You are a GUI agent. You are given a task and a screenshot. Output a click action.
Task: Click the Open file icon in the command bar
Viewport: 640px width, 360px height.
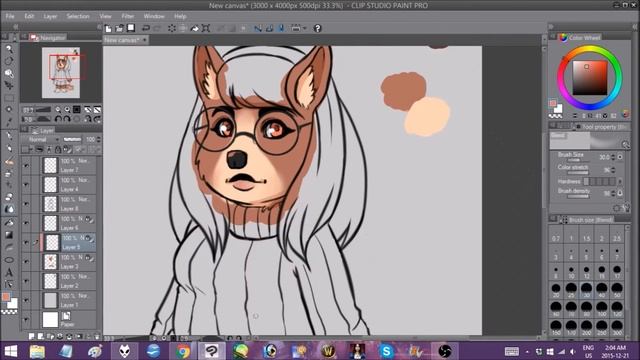pyautogui.click(x=119, y=28)
